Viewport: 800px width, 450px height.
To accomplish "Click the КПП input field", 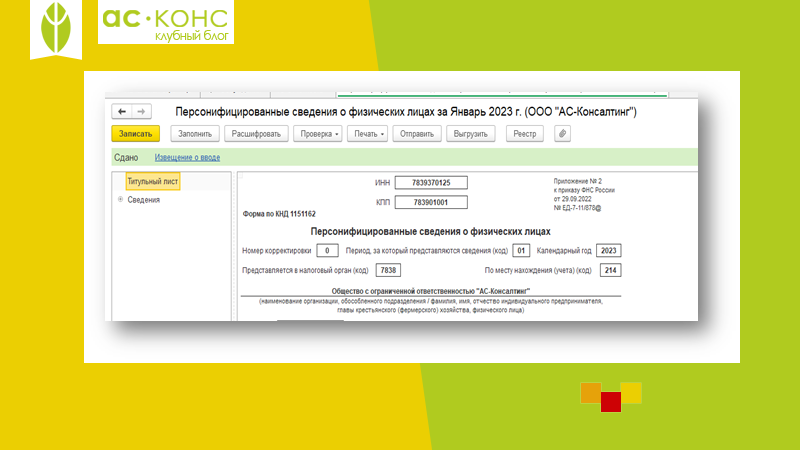I will click(431, 202).
